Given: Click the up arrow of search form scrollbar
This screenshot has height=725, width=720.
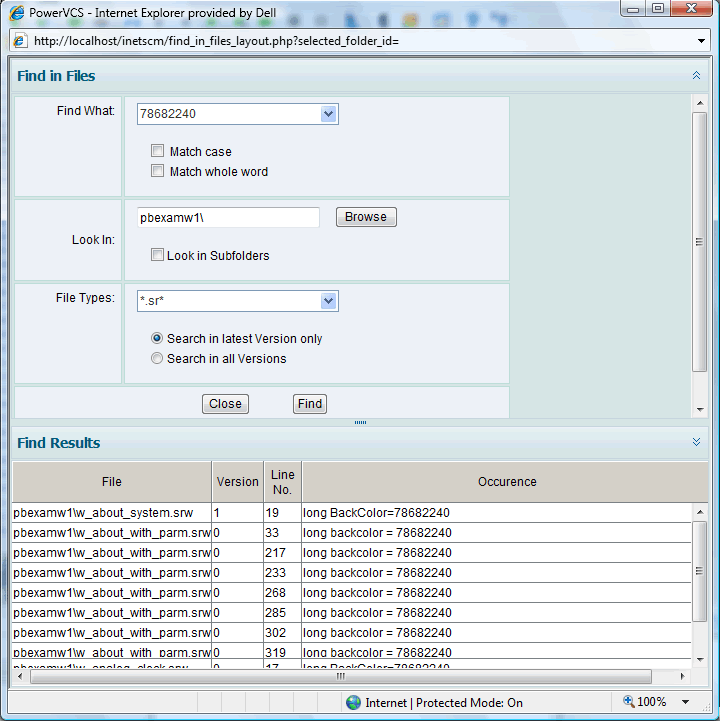Looking at the screenshot, I should click(x=700, y=103).
